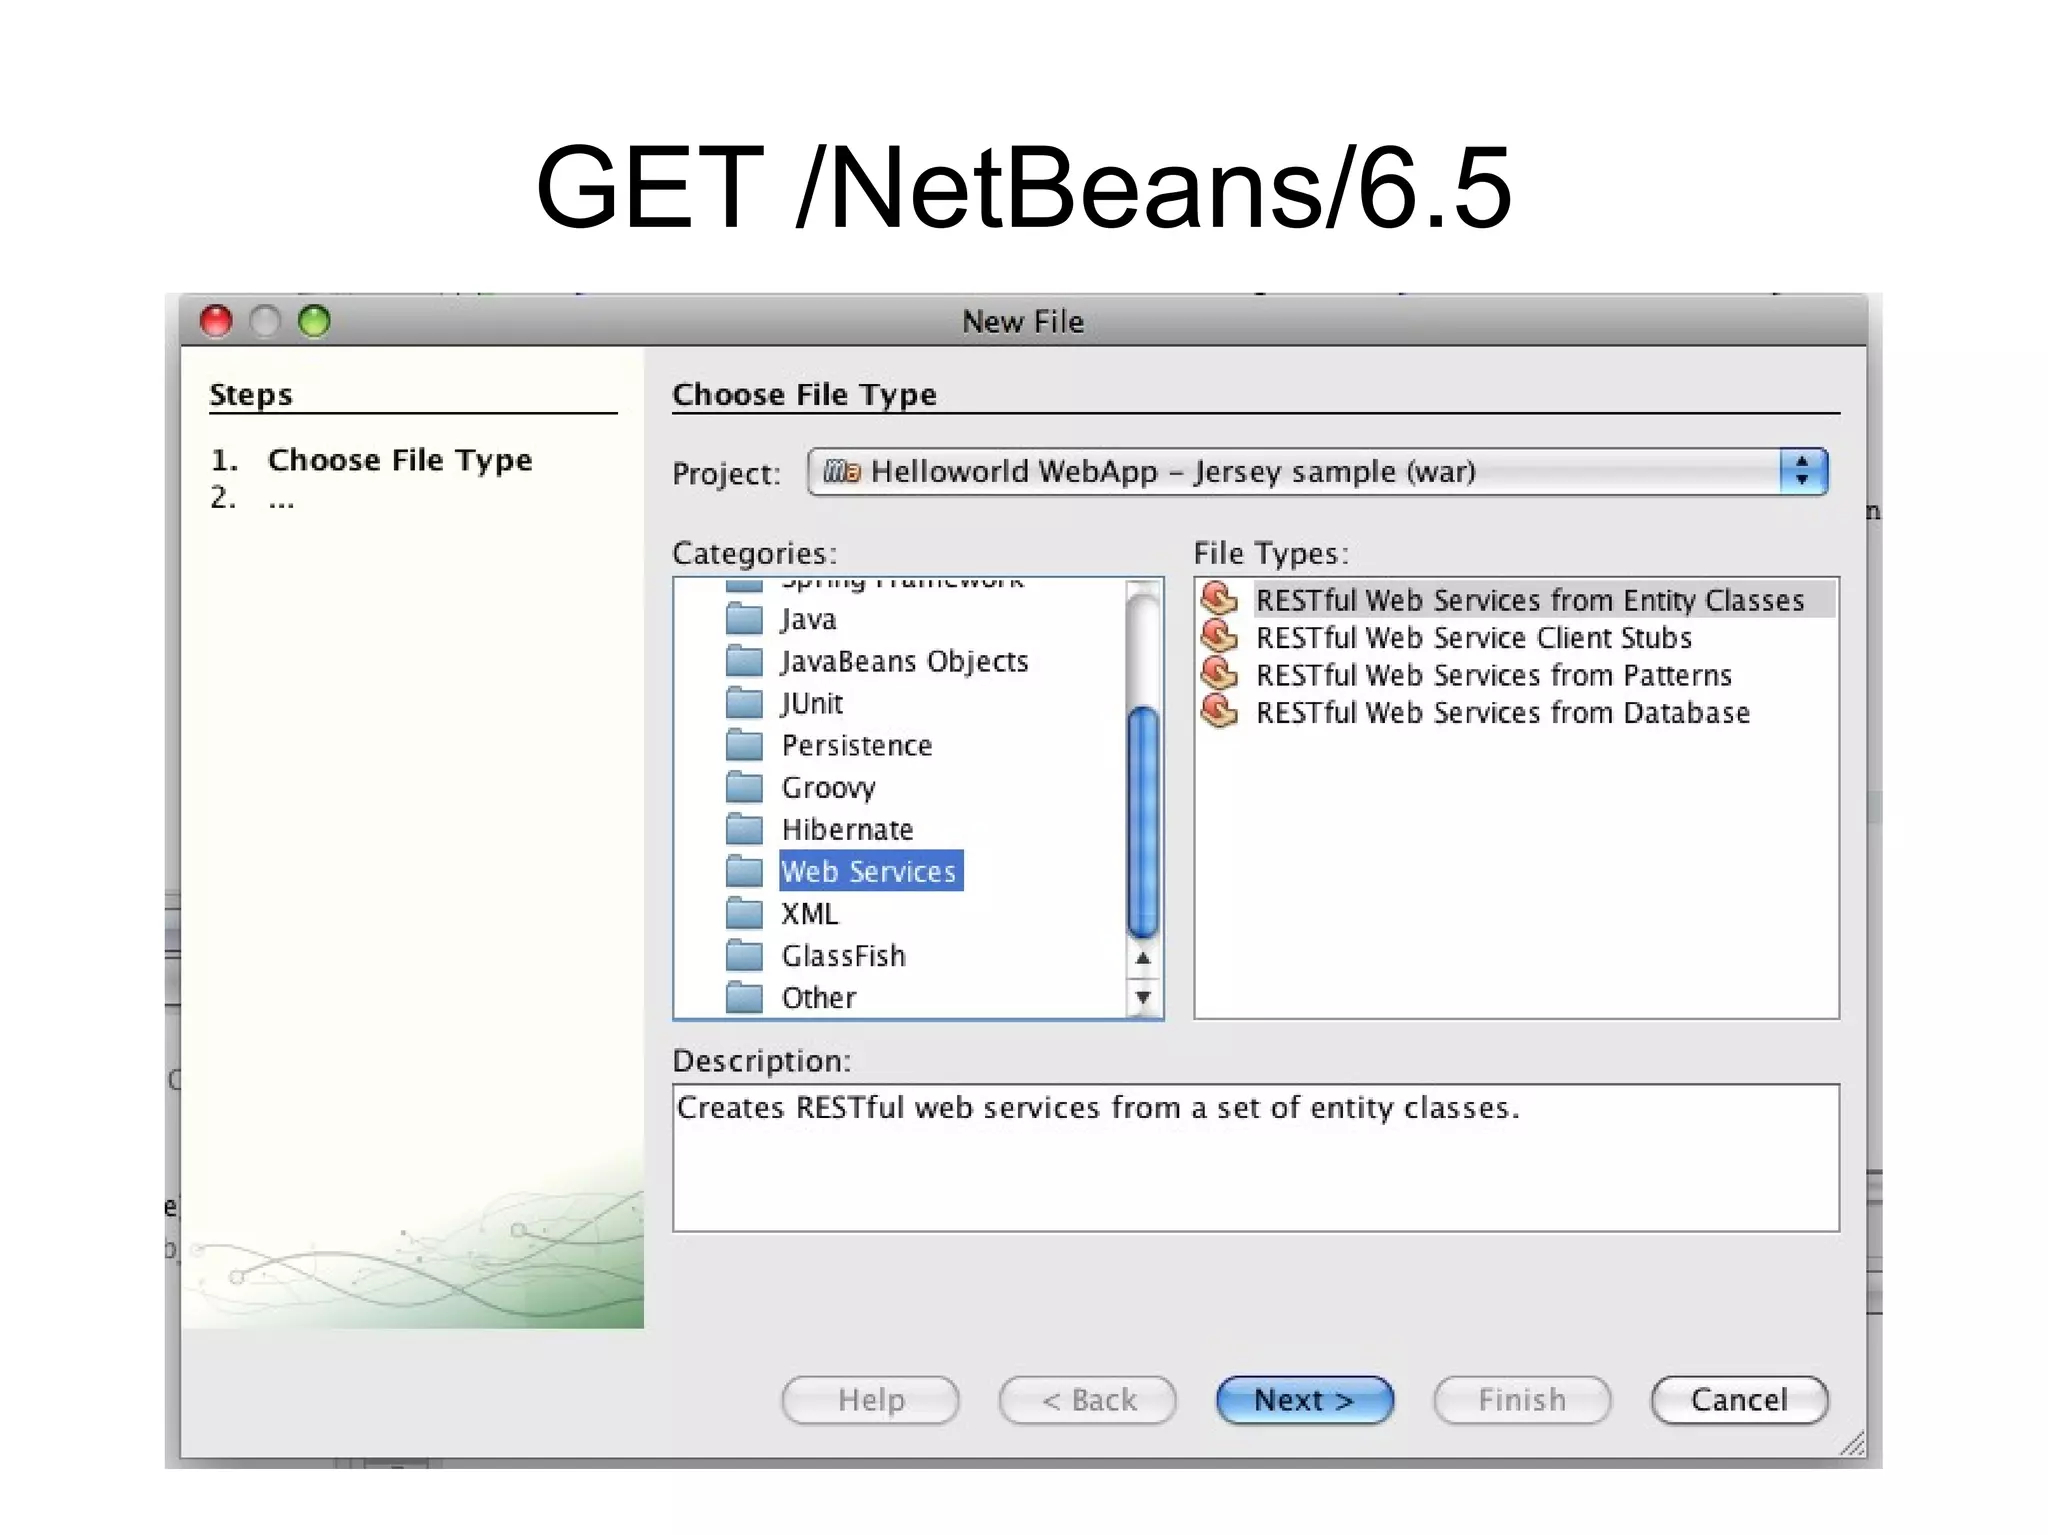The image size is (2048, 1535).
Task: Click the Hibernate folder icon
Action: pos(744,829)
